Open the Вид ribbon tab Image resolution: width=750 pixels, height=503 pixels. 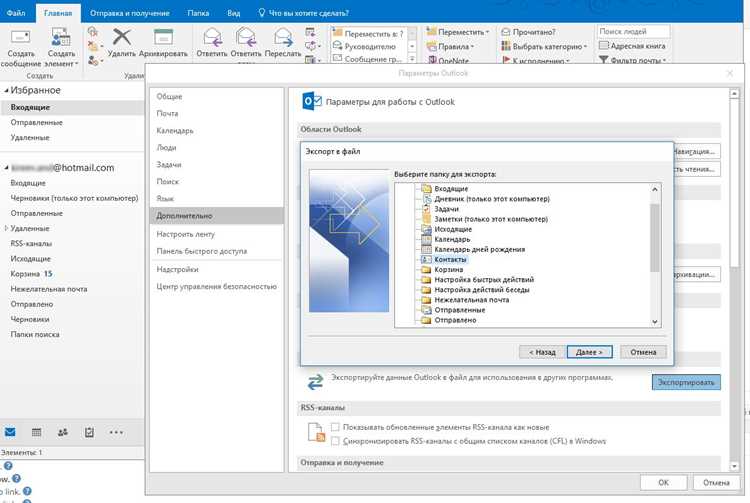[x=233, y=13]
